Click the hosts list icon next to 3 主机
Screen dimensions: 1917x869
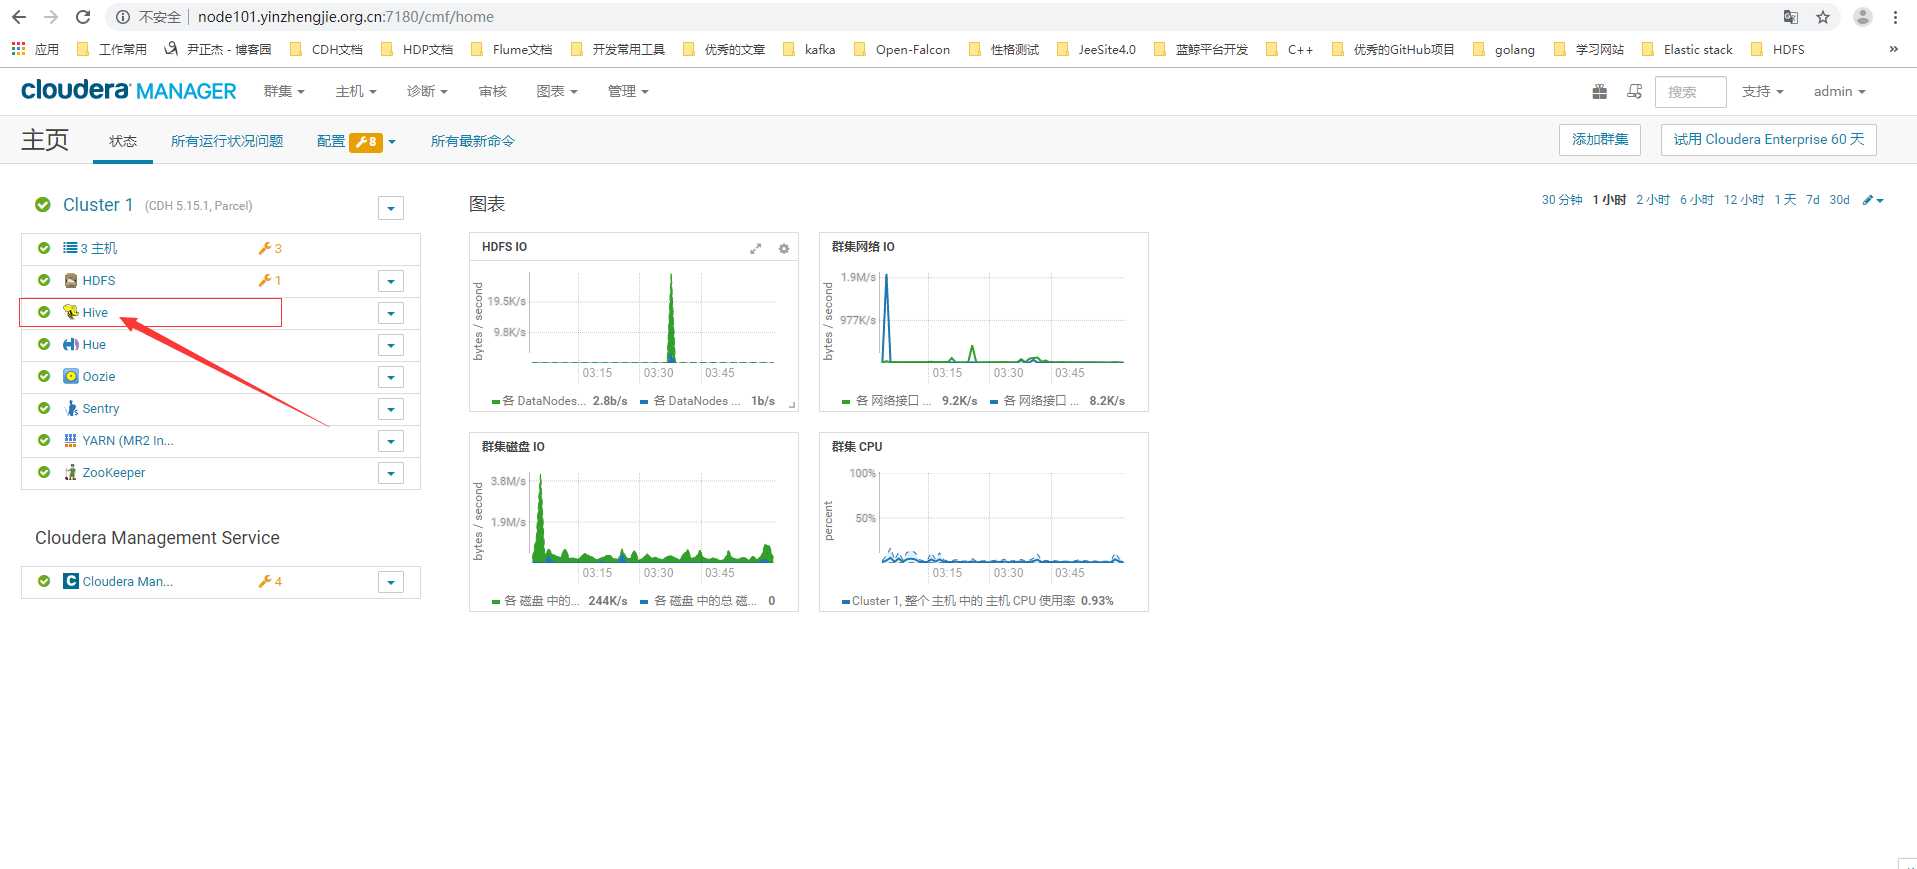click(x=70, y=248)
